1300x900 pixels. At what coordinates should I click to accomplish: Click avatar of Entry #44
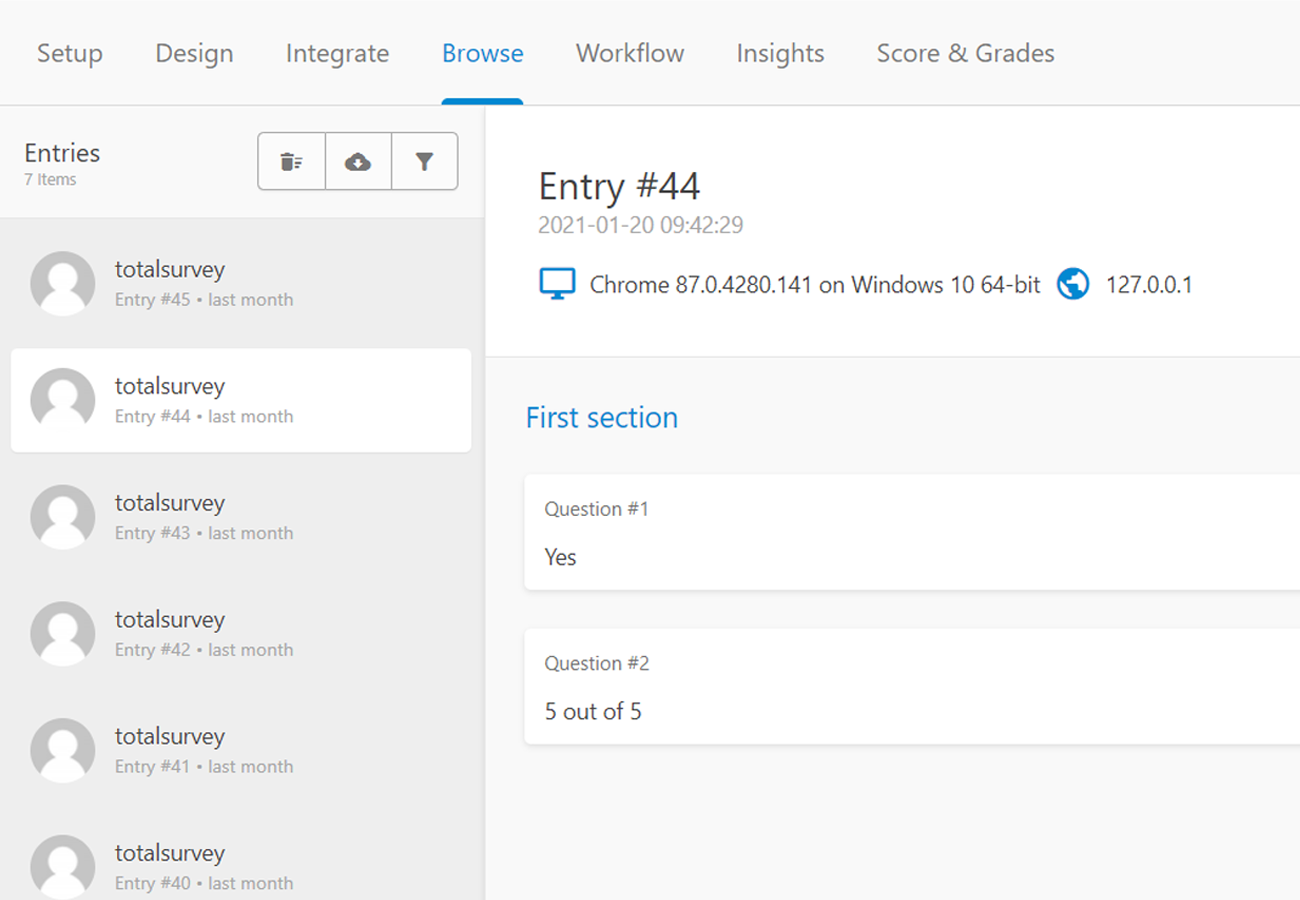63,400
